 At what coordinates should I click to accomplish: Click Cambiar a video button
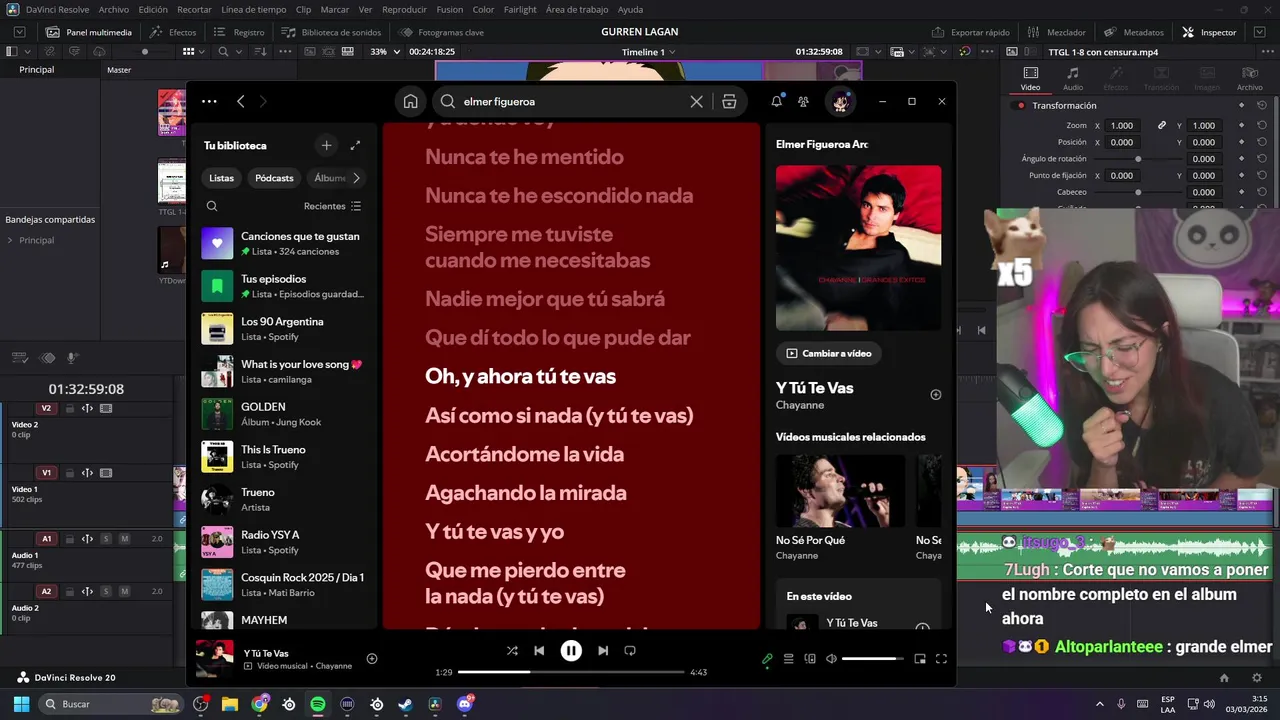click(x=828, y=353)
